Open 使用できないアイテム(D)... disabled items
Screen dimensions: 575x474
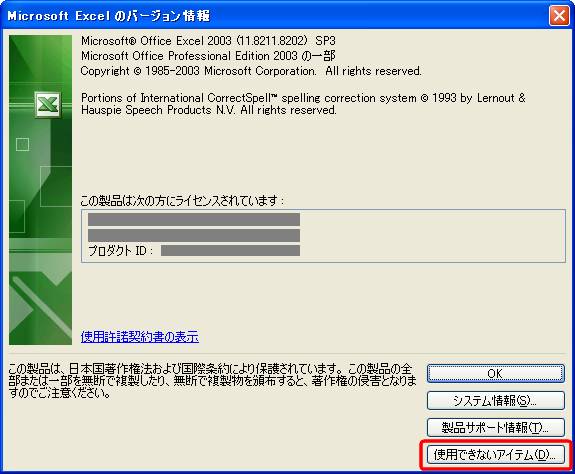(x=495, y=455)
